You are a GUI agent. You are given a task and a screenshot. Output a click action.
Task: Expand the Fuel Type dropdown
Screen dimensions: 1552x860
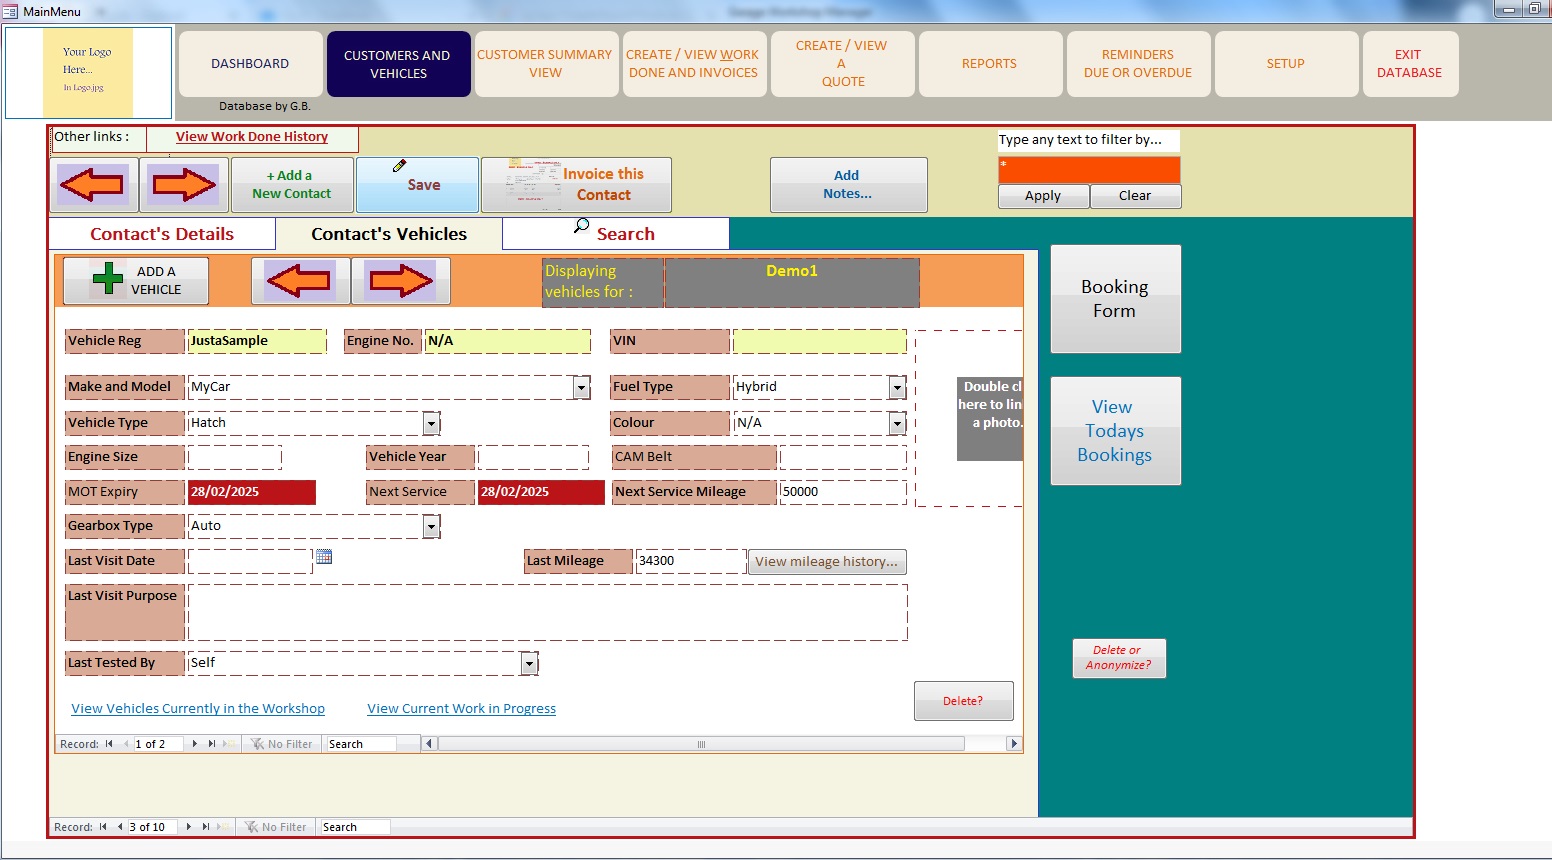pos(897,388)
